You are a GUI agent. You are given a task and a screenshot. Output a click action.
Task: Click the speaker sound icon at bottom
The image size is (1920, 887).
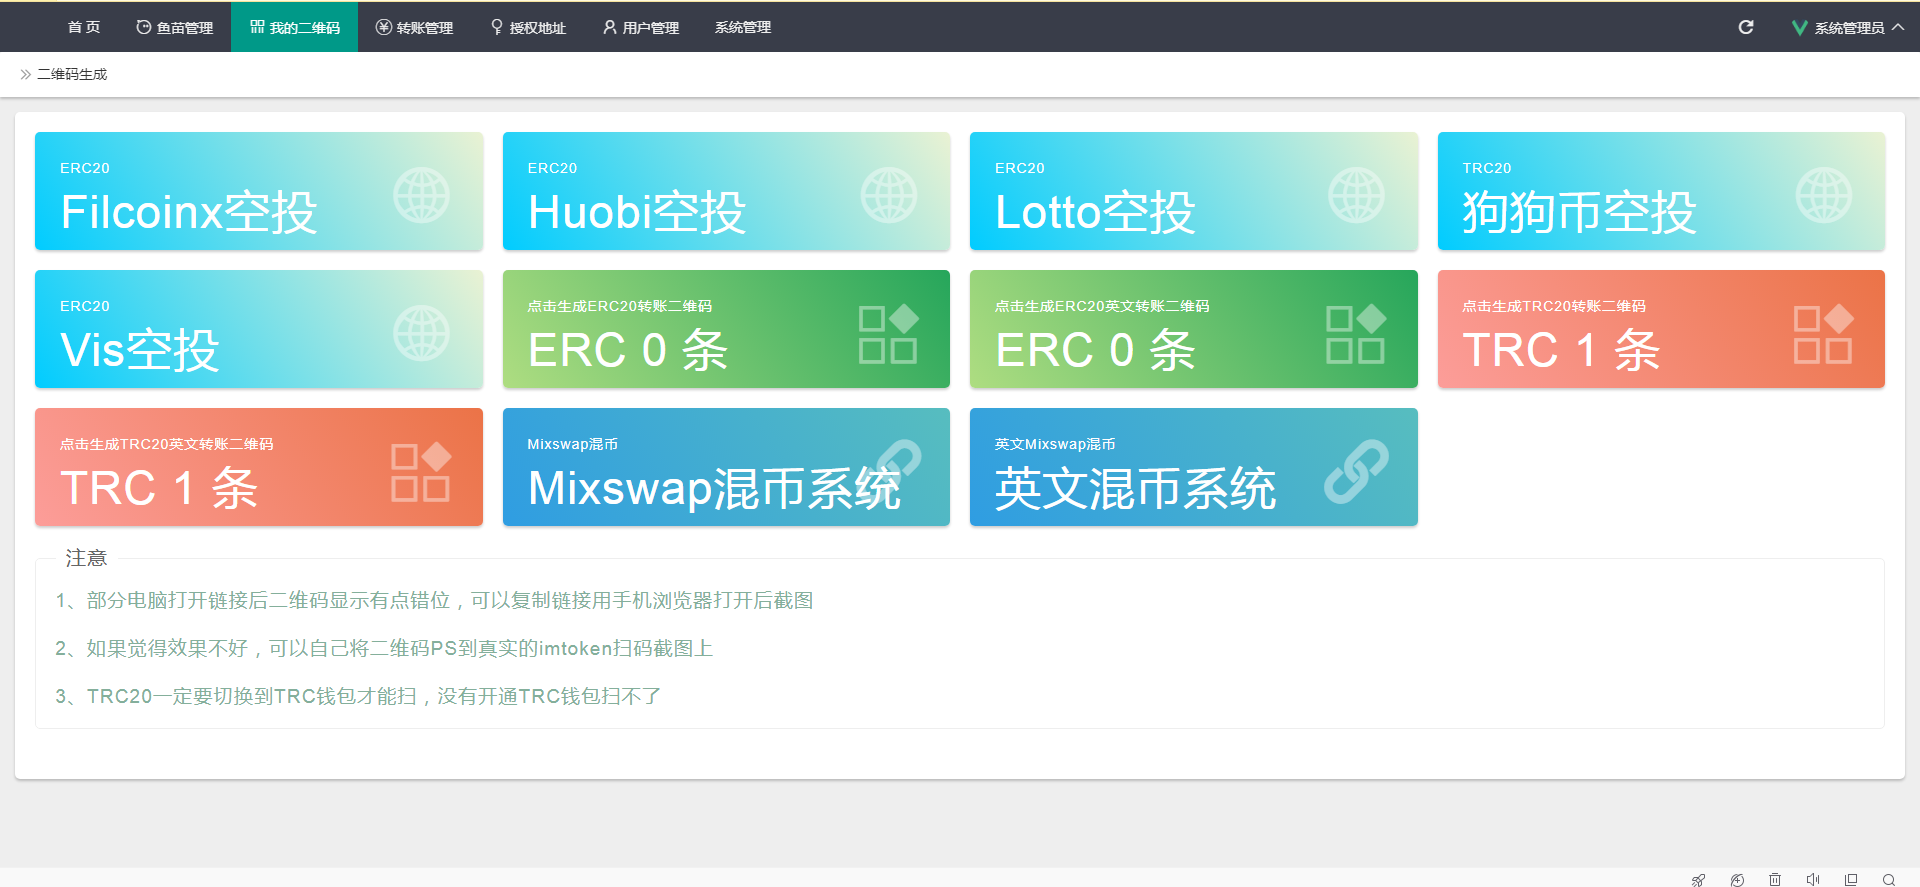click(1813, 880)
